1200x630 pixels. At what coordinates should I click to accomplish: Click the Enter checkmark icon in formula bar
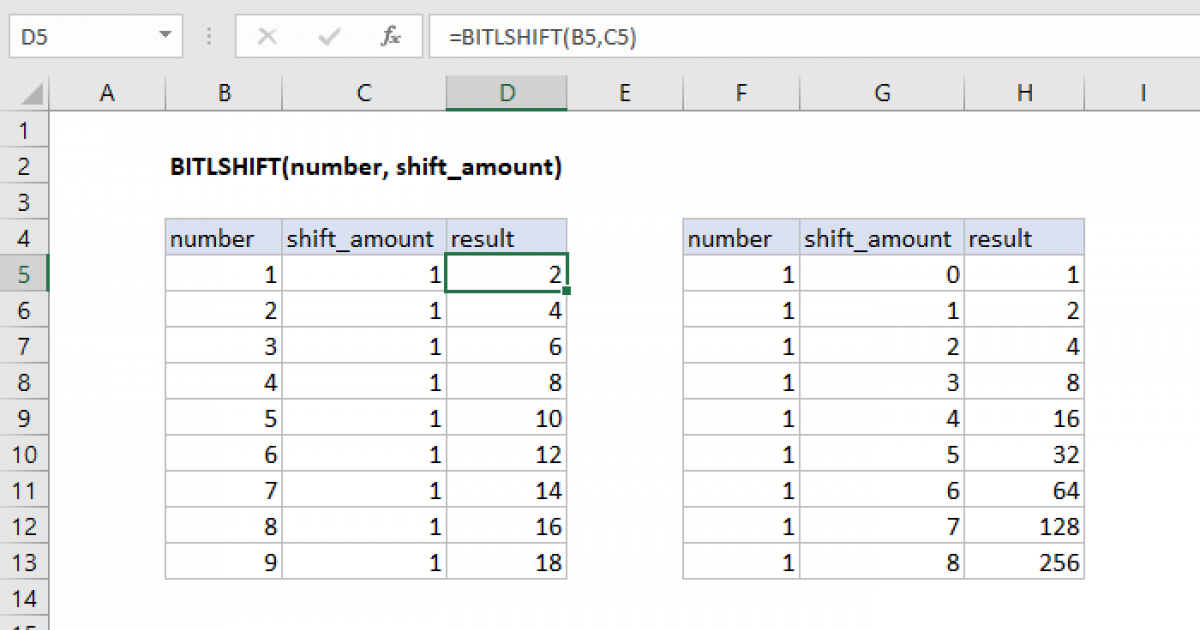(328, 36)
